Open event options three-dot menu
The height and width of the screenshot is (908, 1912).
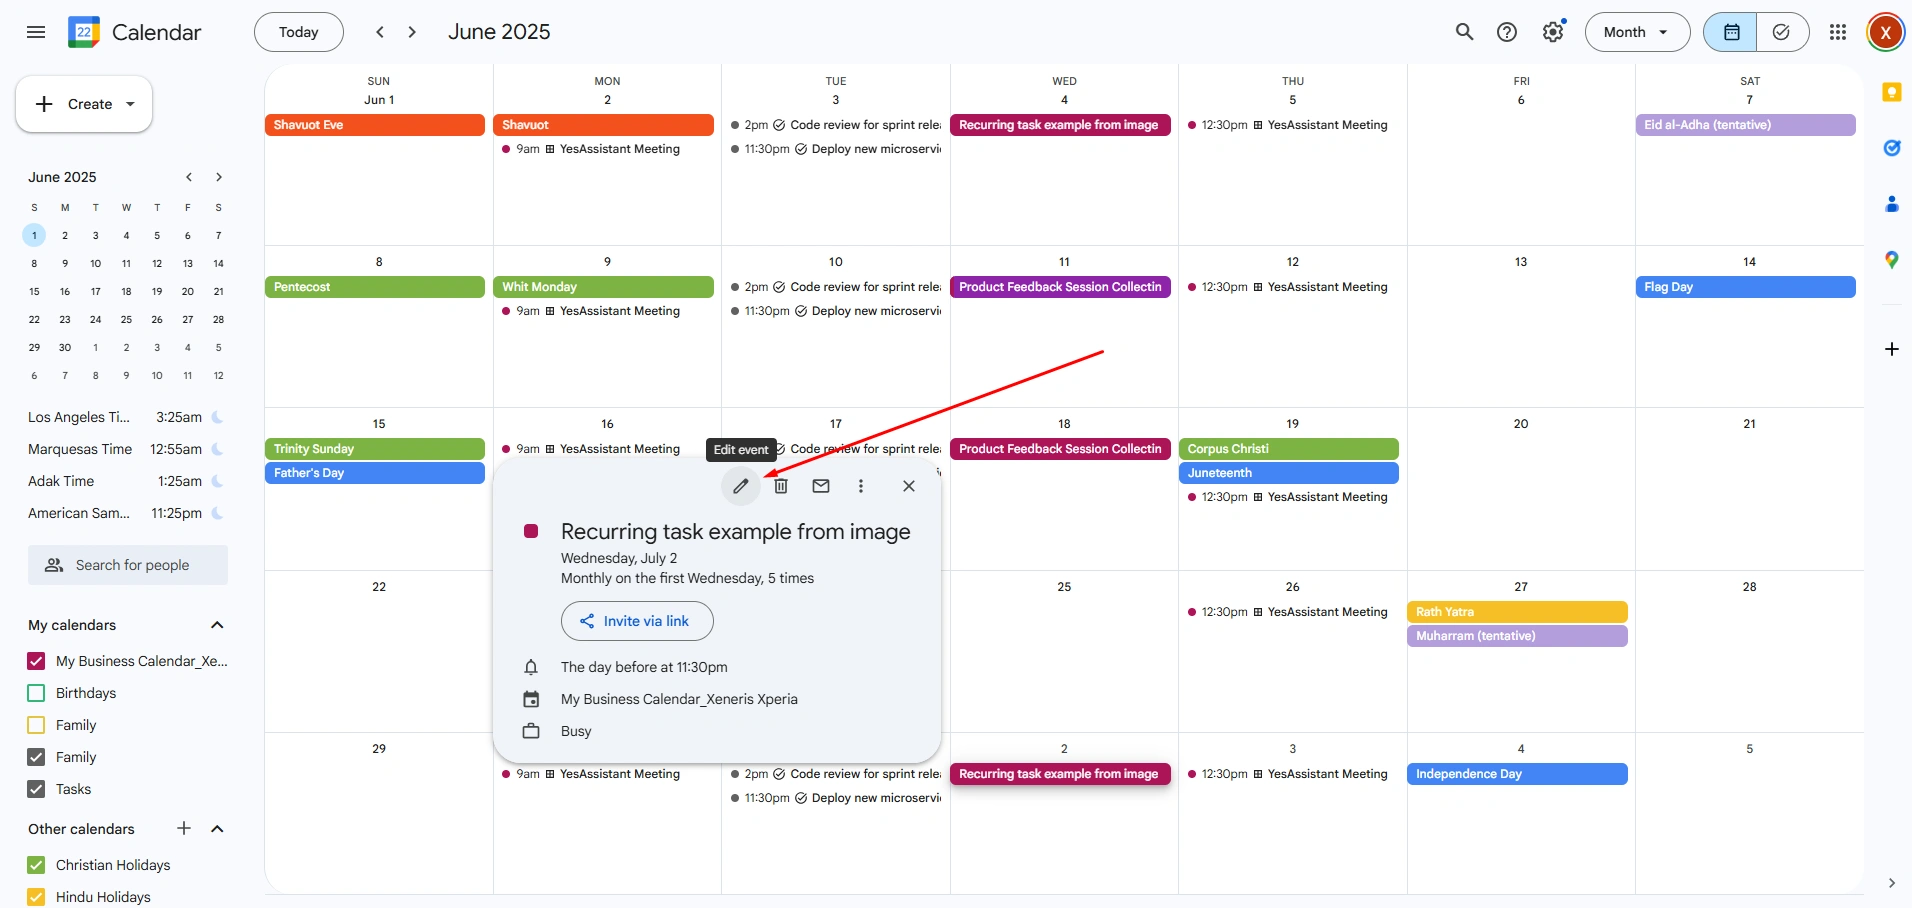861,486
